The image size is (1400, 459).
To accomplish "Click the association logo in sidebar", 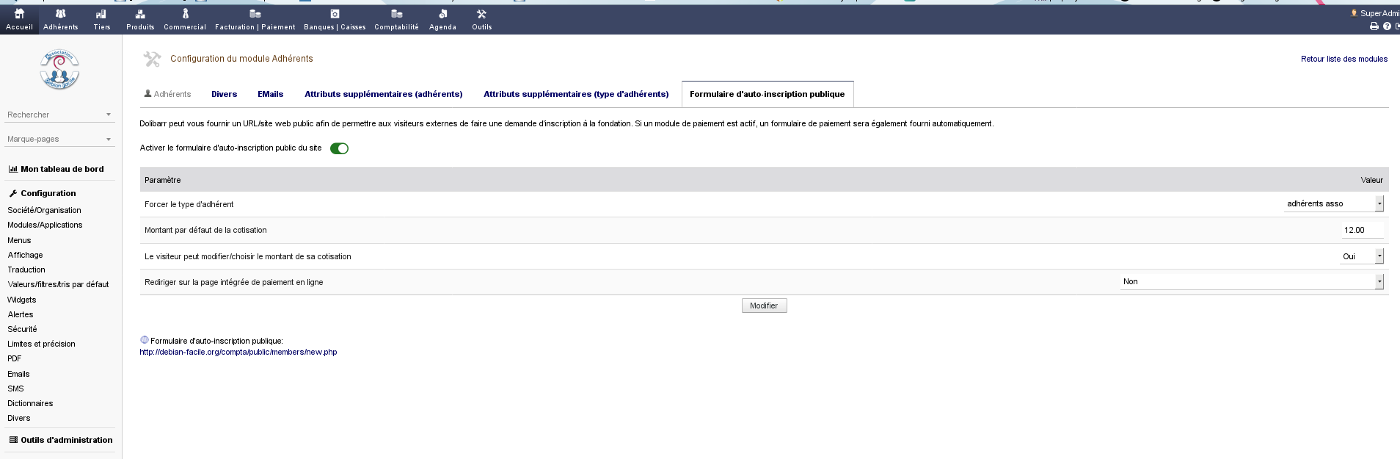I will (x=60, y=69).
